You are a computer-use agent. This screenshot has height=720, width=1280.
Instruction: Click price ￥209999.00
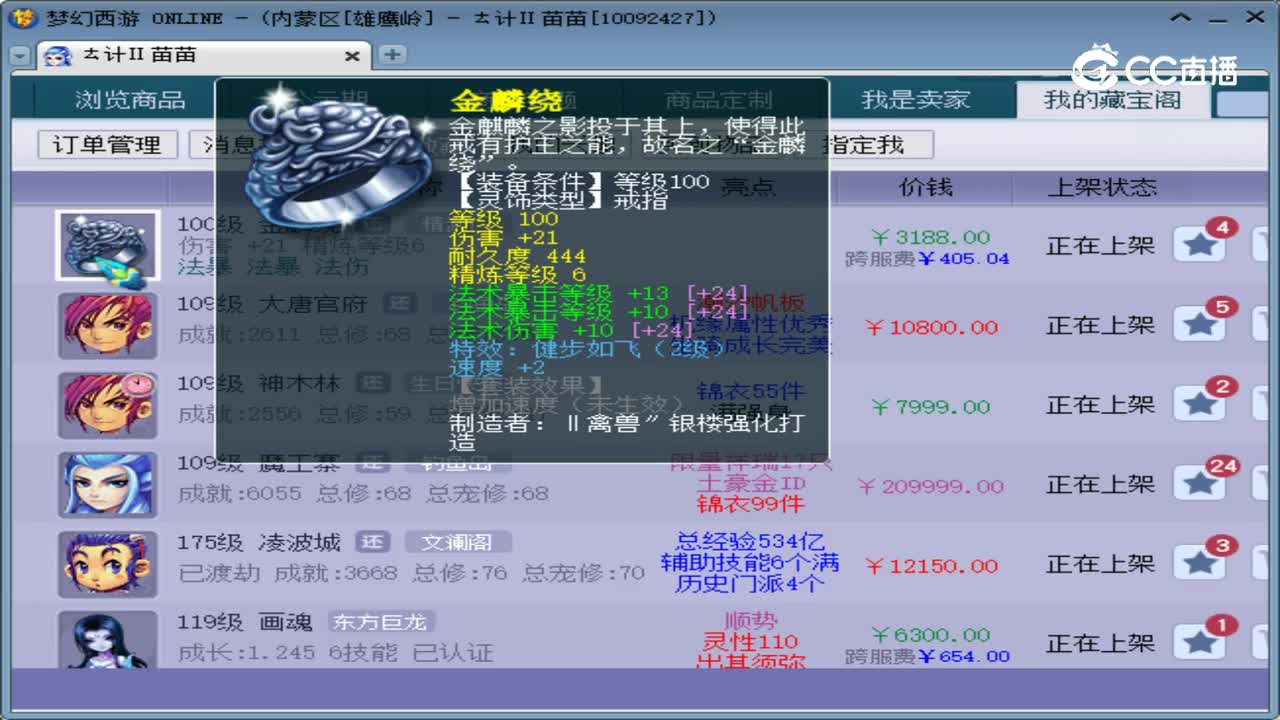click(x=930, y=487)
